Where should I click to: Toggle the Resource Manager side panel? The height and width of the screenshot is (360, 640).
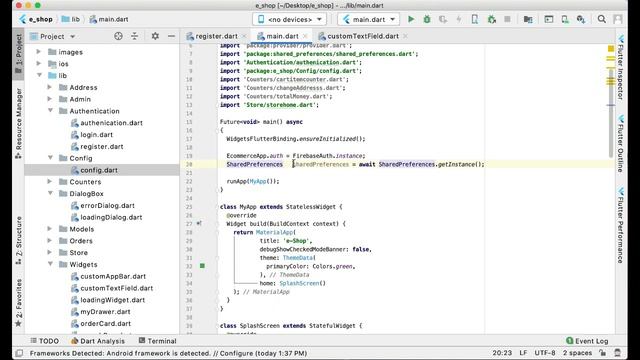pos(18,123)
